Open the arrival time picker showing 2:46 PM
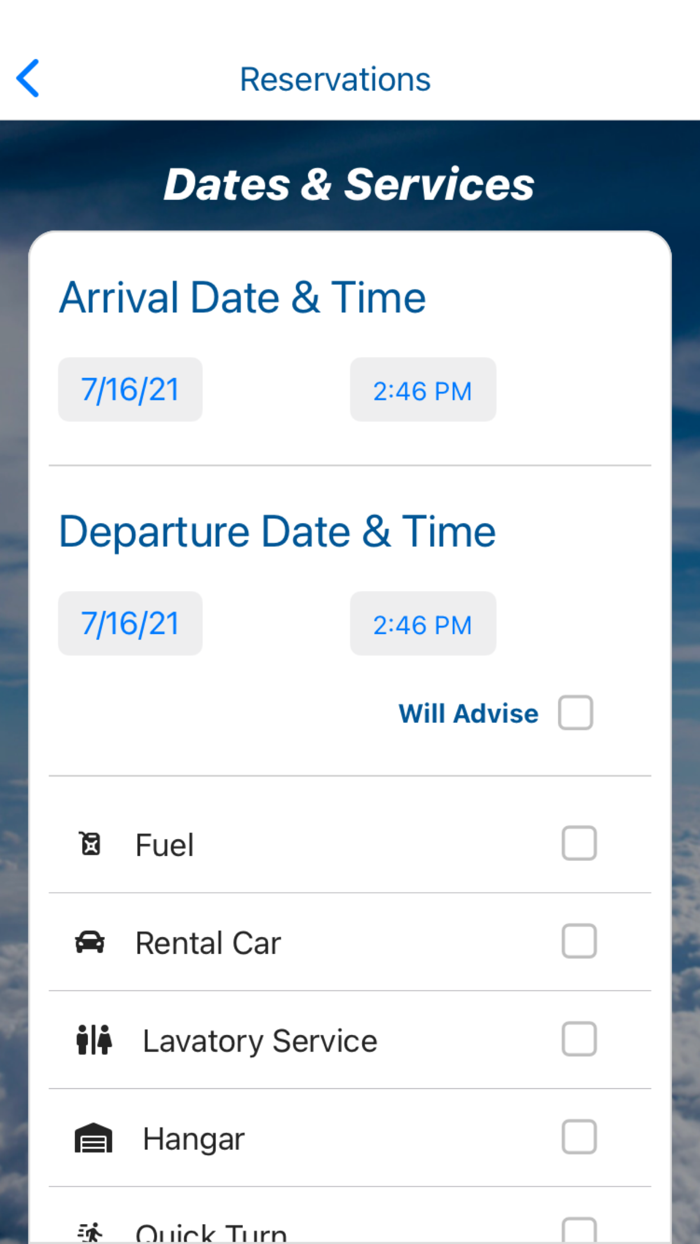This screenshot has width=700, height=1244. [422, 389]
